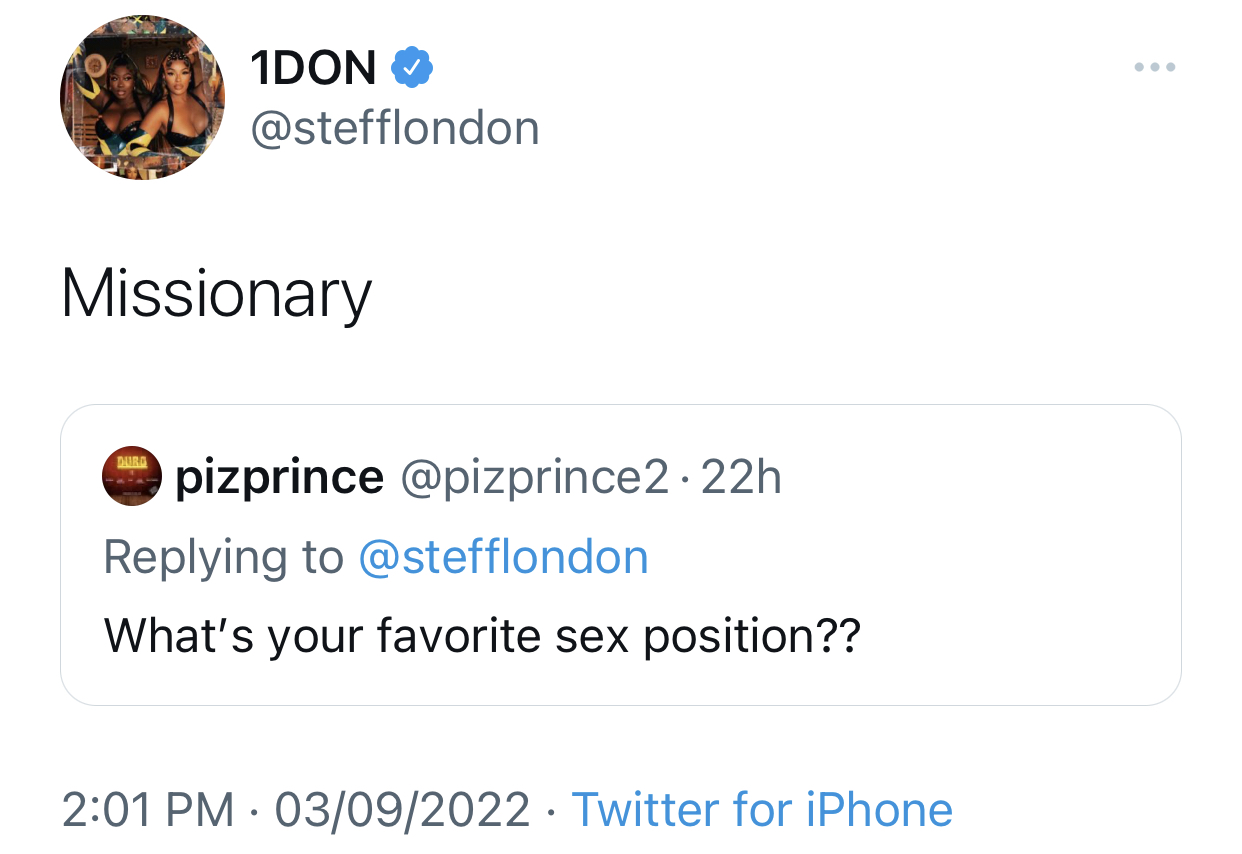Click the double question marks in quote
Viewport: 1242px width, 854px height.
[x=839, y=634]
